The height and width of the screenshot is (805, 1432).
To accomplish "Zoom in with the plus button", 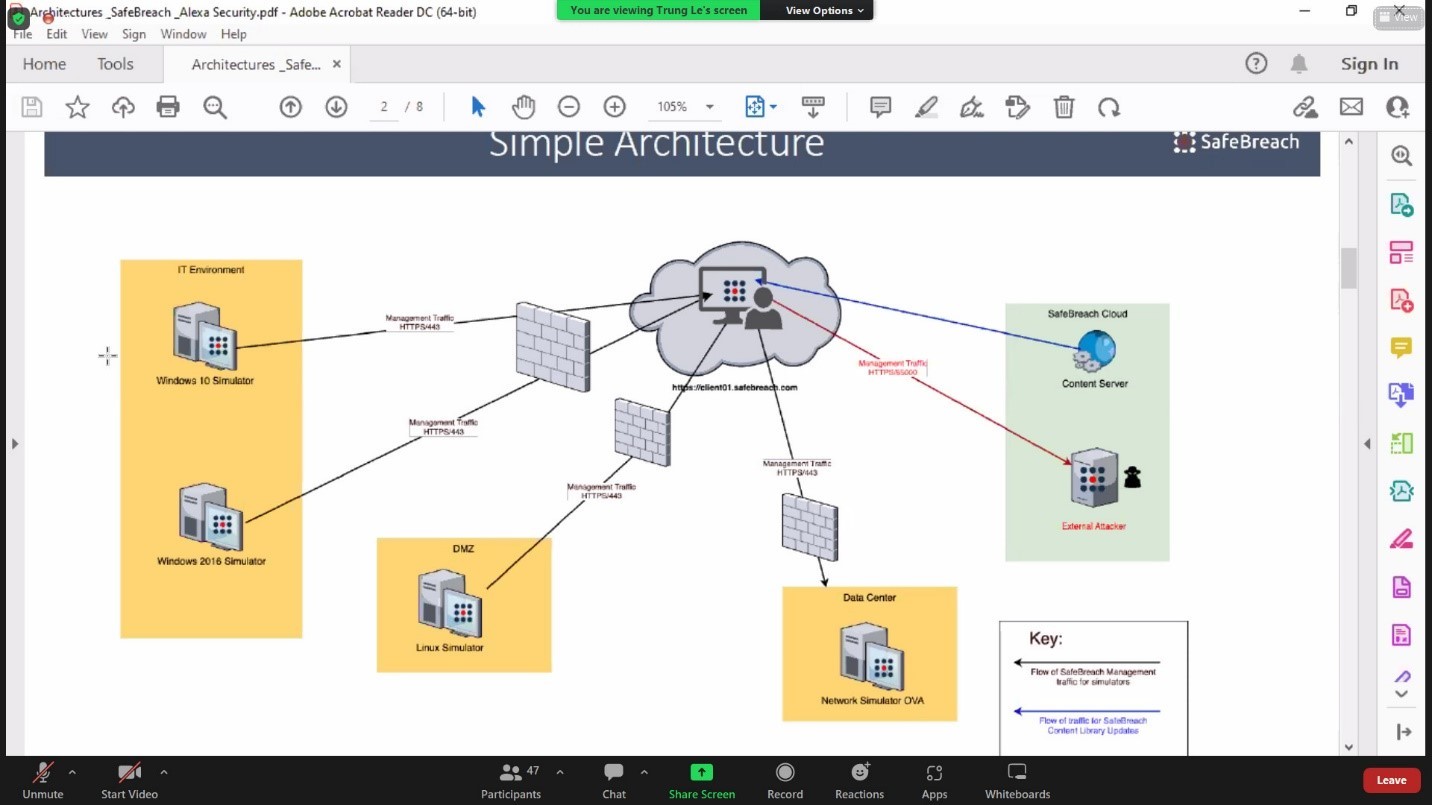I will tap(615, 107).
